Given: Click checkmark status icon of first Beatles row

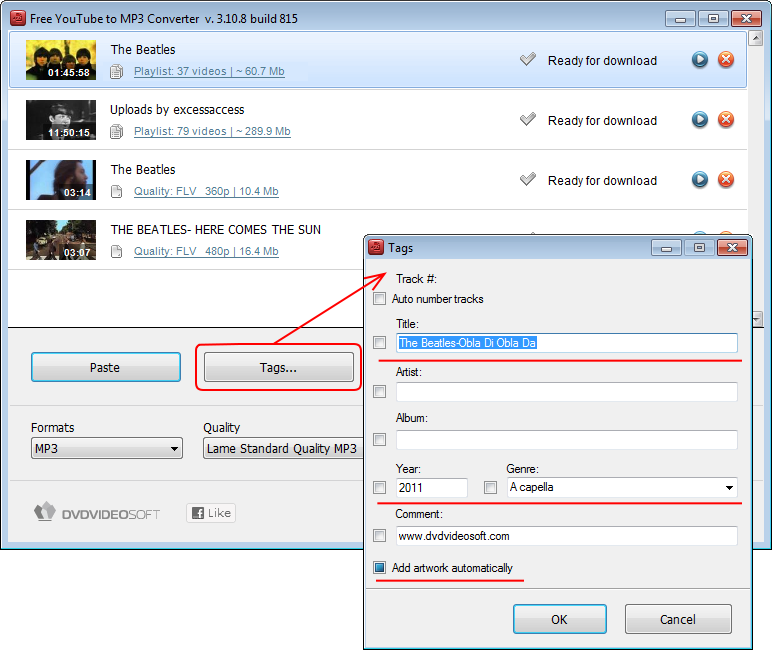Looking at the screenshot, I should (x=528, y=60).
